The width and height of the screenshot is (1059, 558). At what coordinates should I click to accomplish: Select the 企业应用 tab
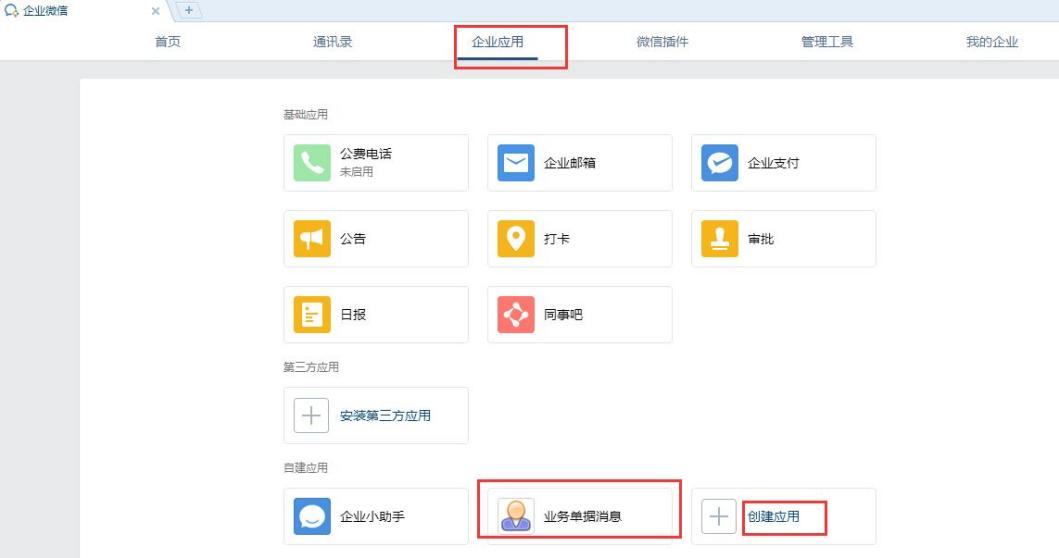click(497, 42)
